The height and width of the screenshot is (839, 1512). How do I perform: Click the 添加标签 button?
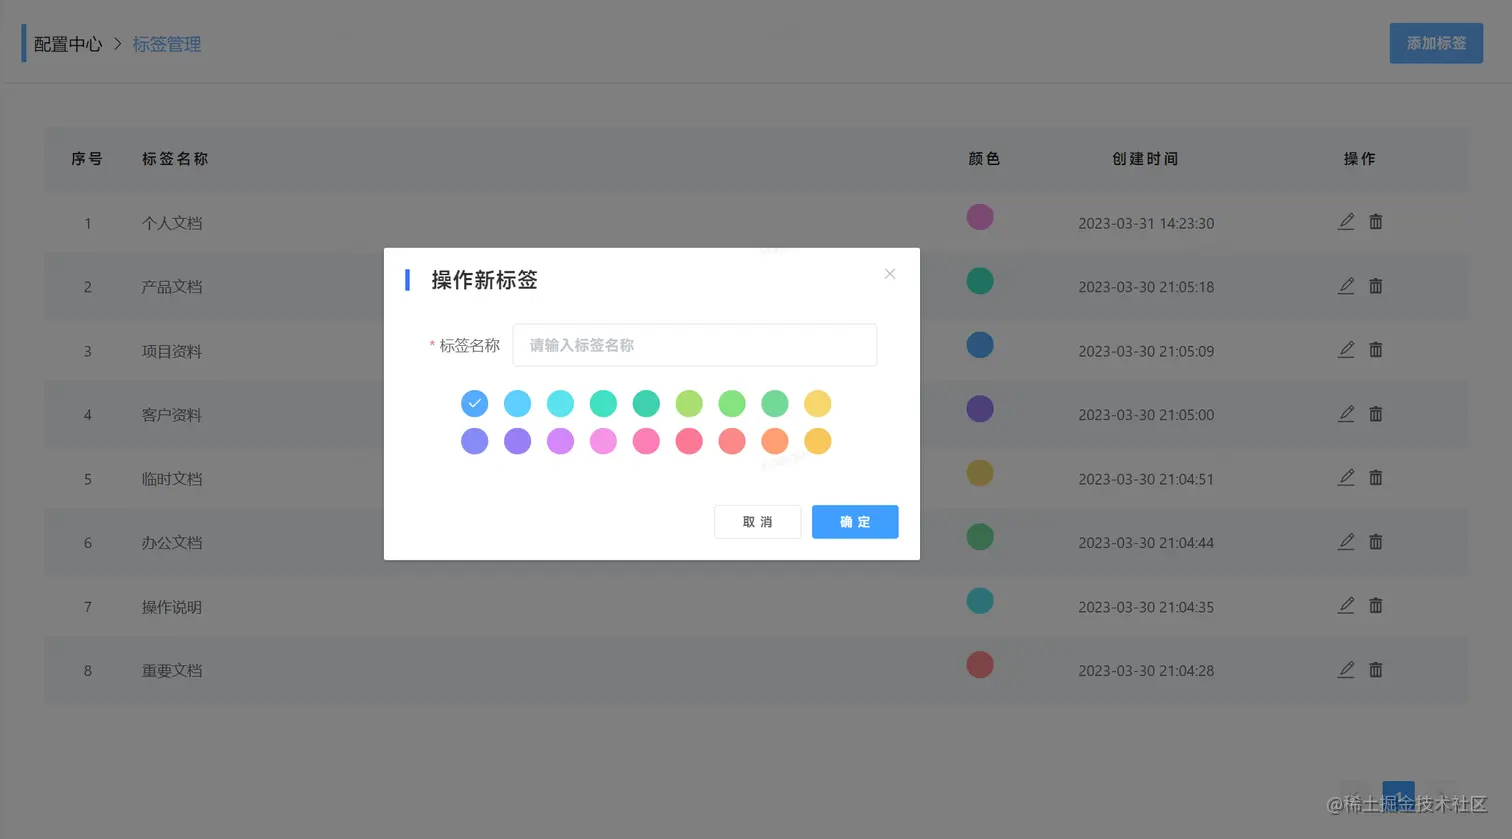pyautogui.click(x=1436, y=43)
